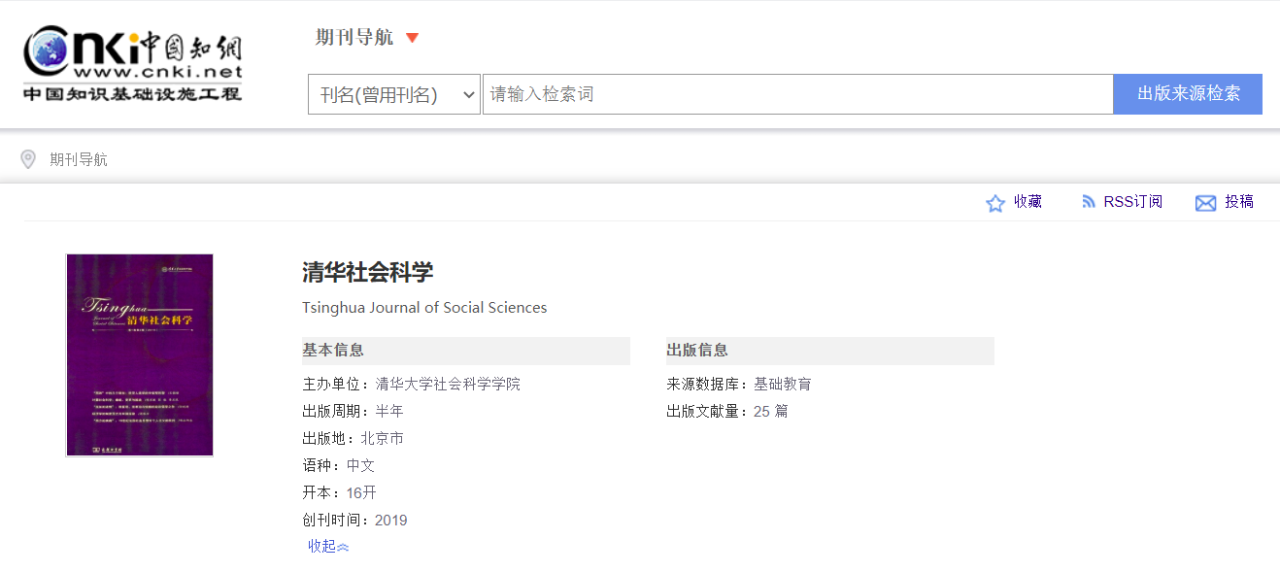Select the 收藏 text label
This screenshot has width=1280, height=586.
point(1028,202)
